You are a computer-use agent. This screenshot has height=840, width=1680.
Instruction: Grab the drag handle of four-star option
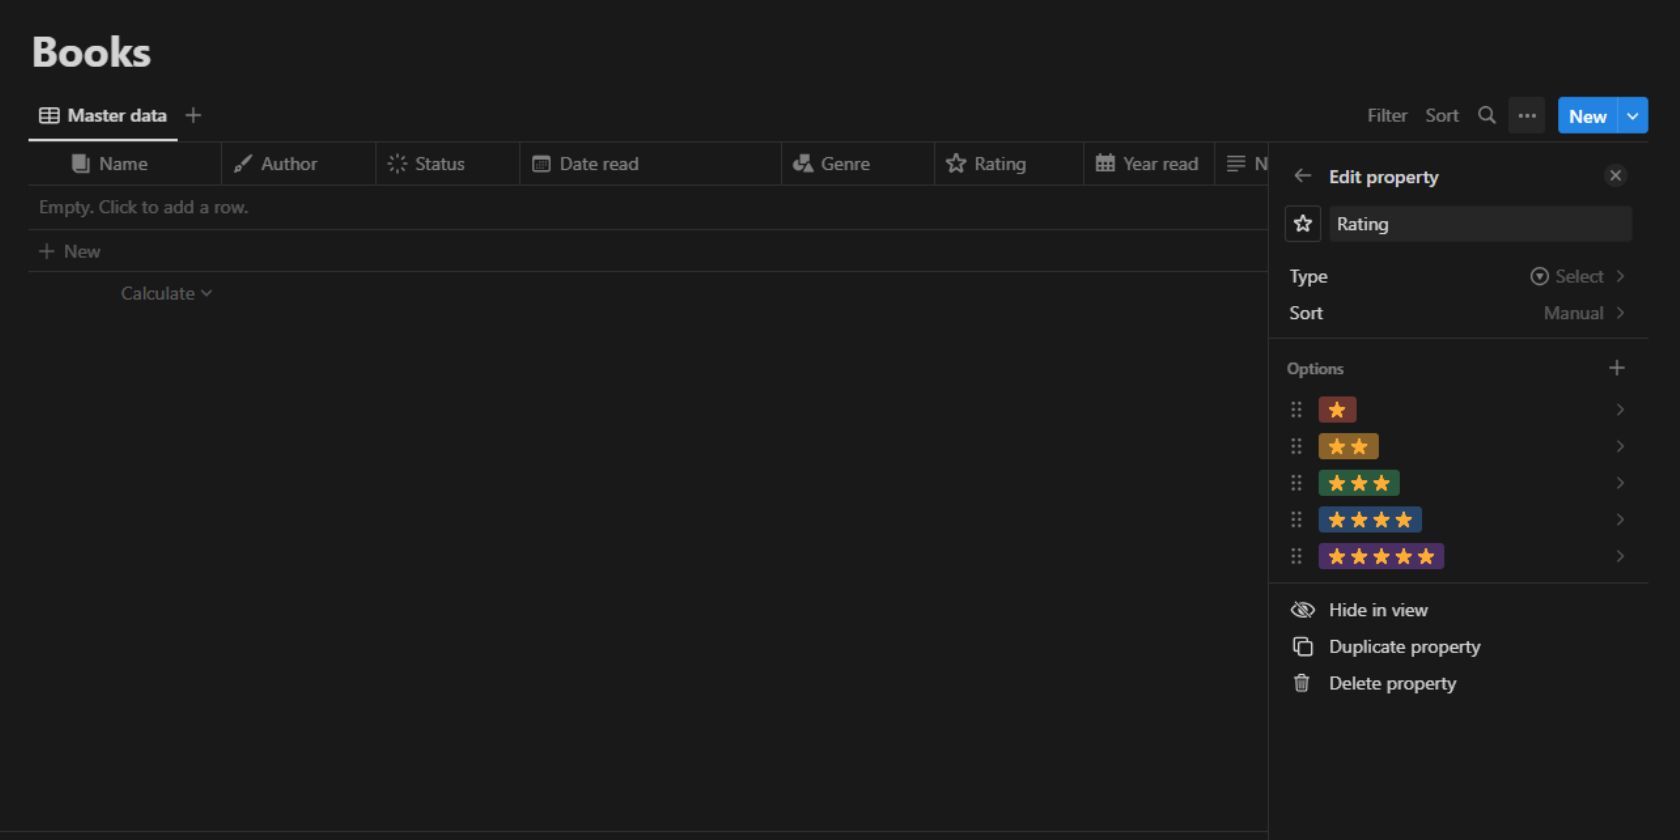pyautogui.click(x=1296, y=519)
